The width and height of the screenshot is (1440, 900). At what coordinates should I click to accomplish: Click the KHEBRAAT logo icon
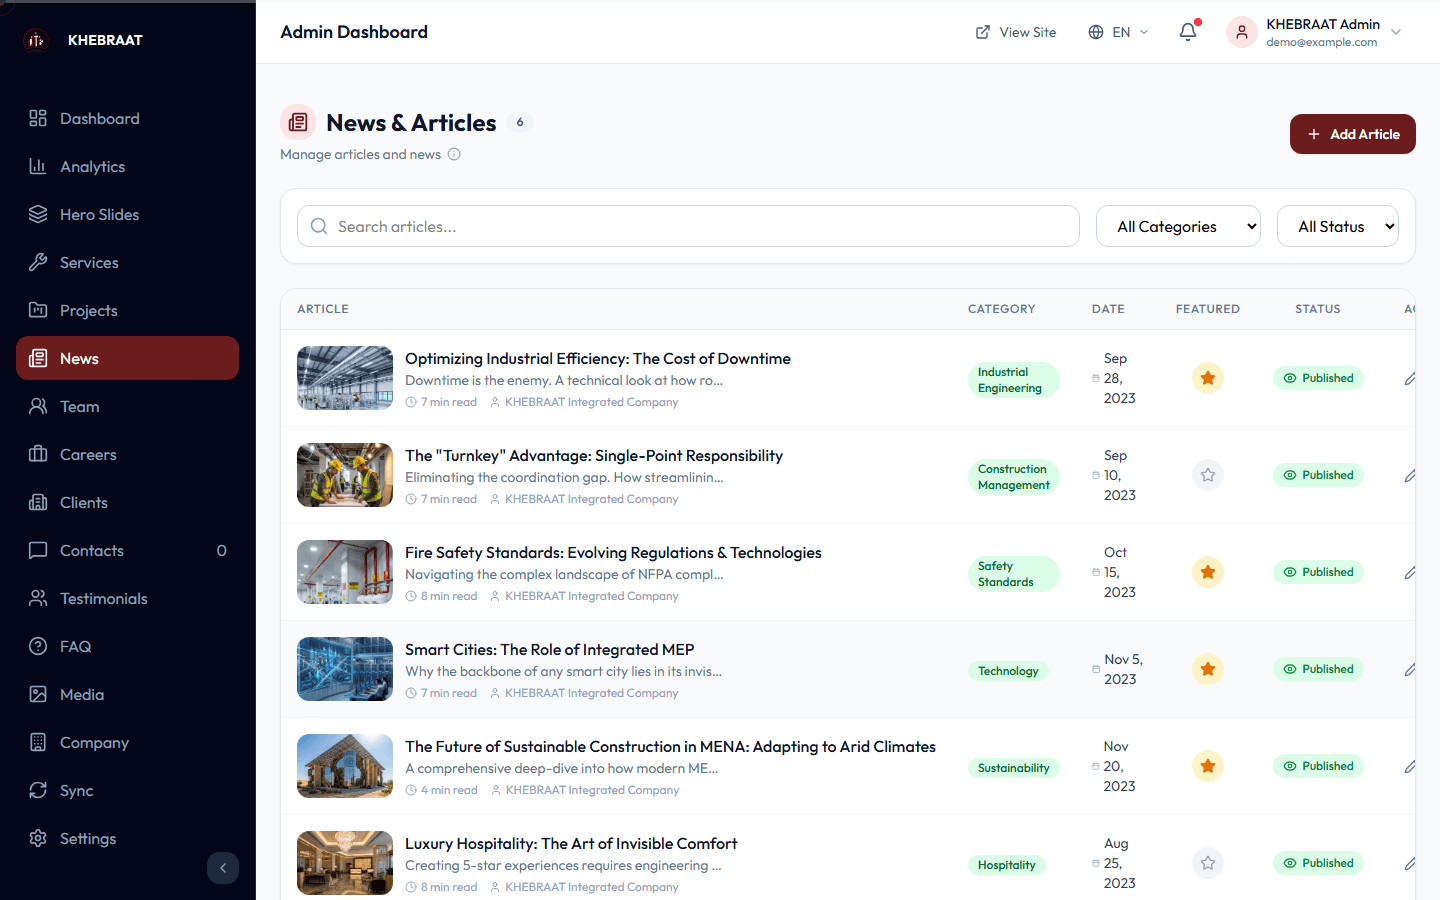[36, 40]
